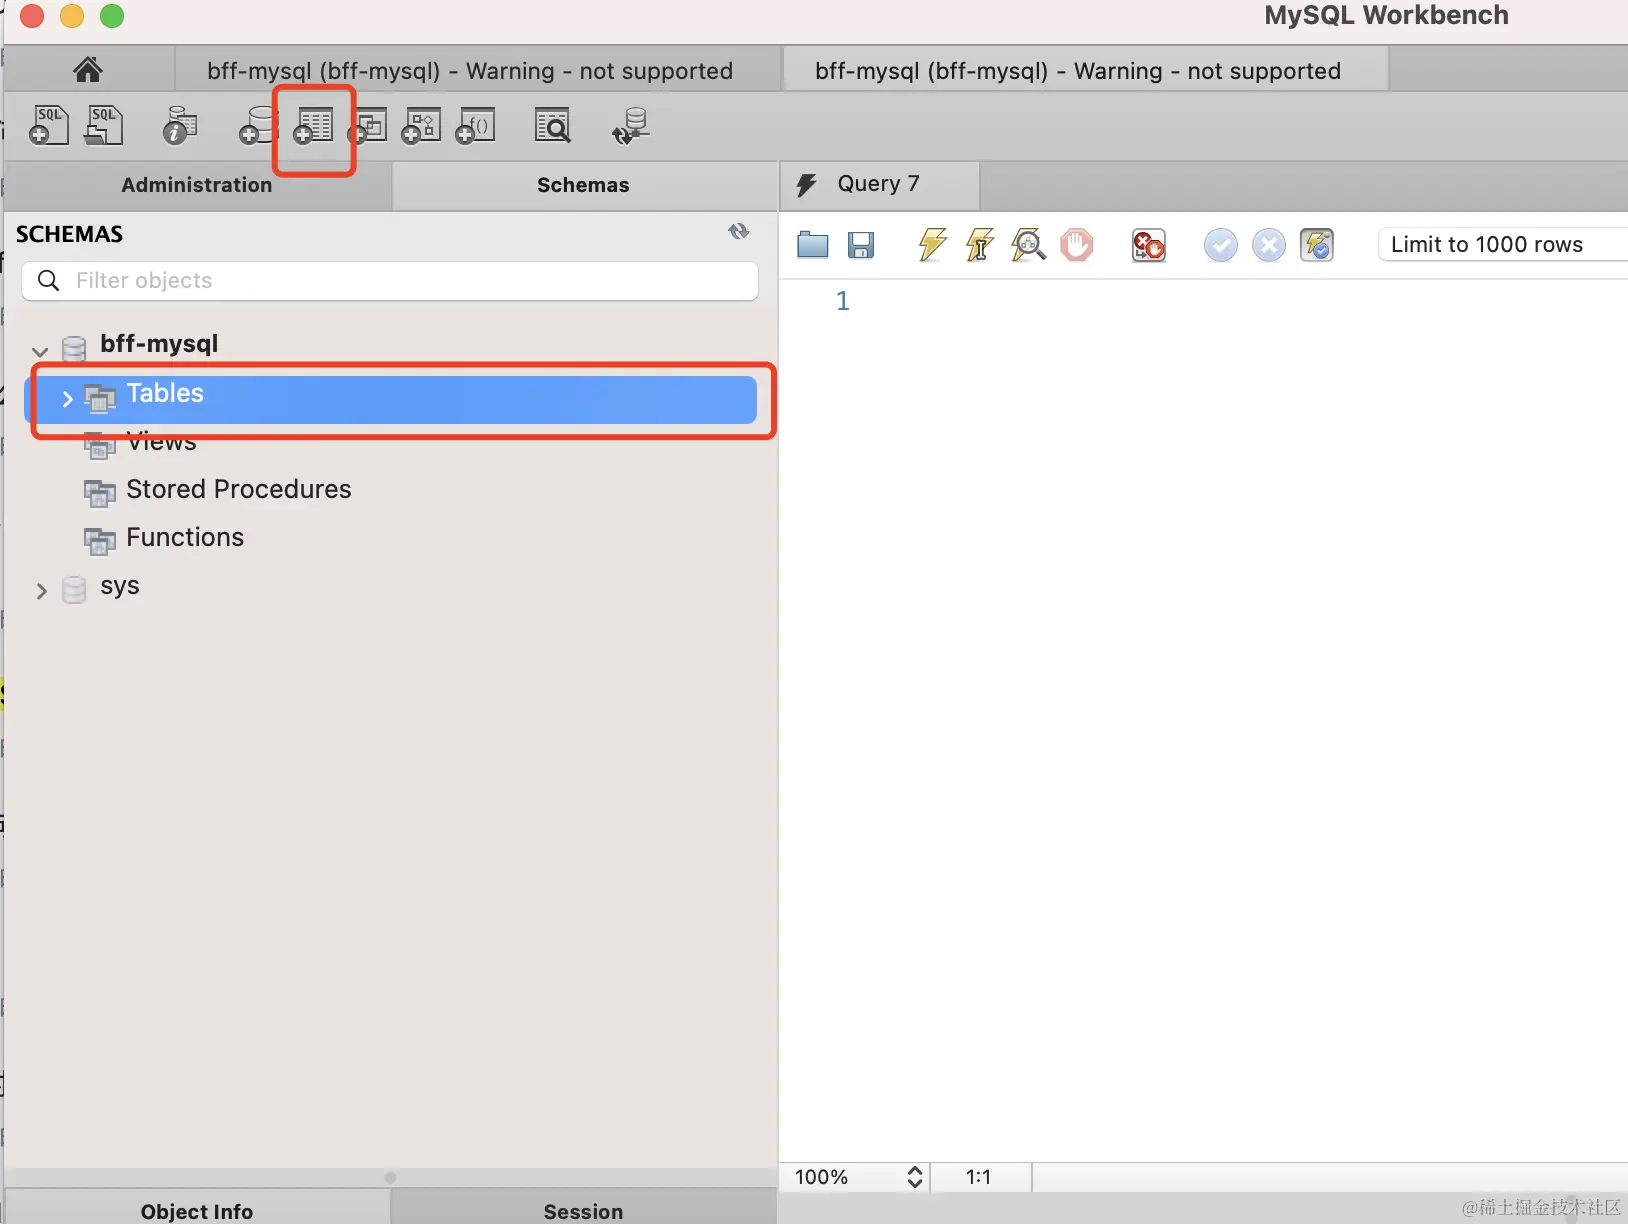Toggle auto-commit mode
The image size is (1628, 1224).
point(1318,245)
